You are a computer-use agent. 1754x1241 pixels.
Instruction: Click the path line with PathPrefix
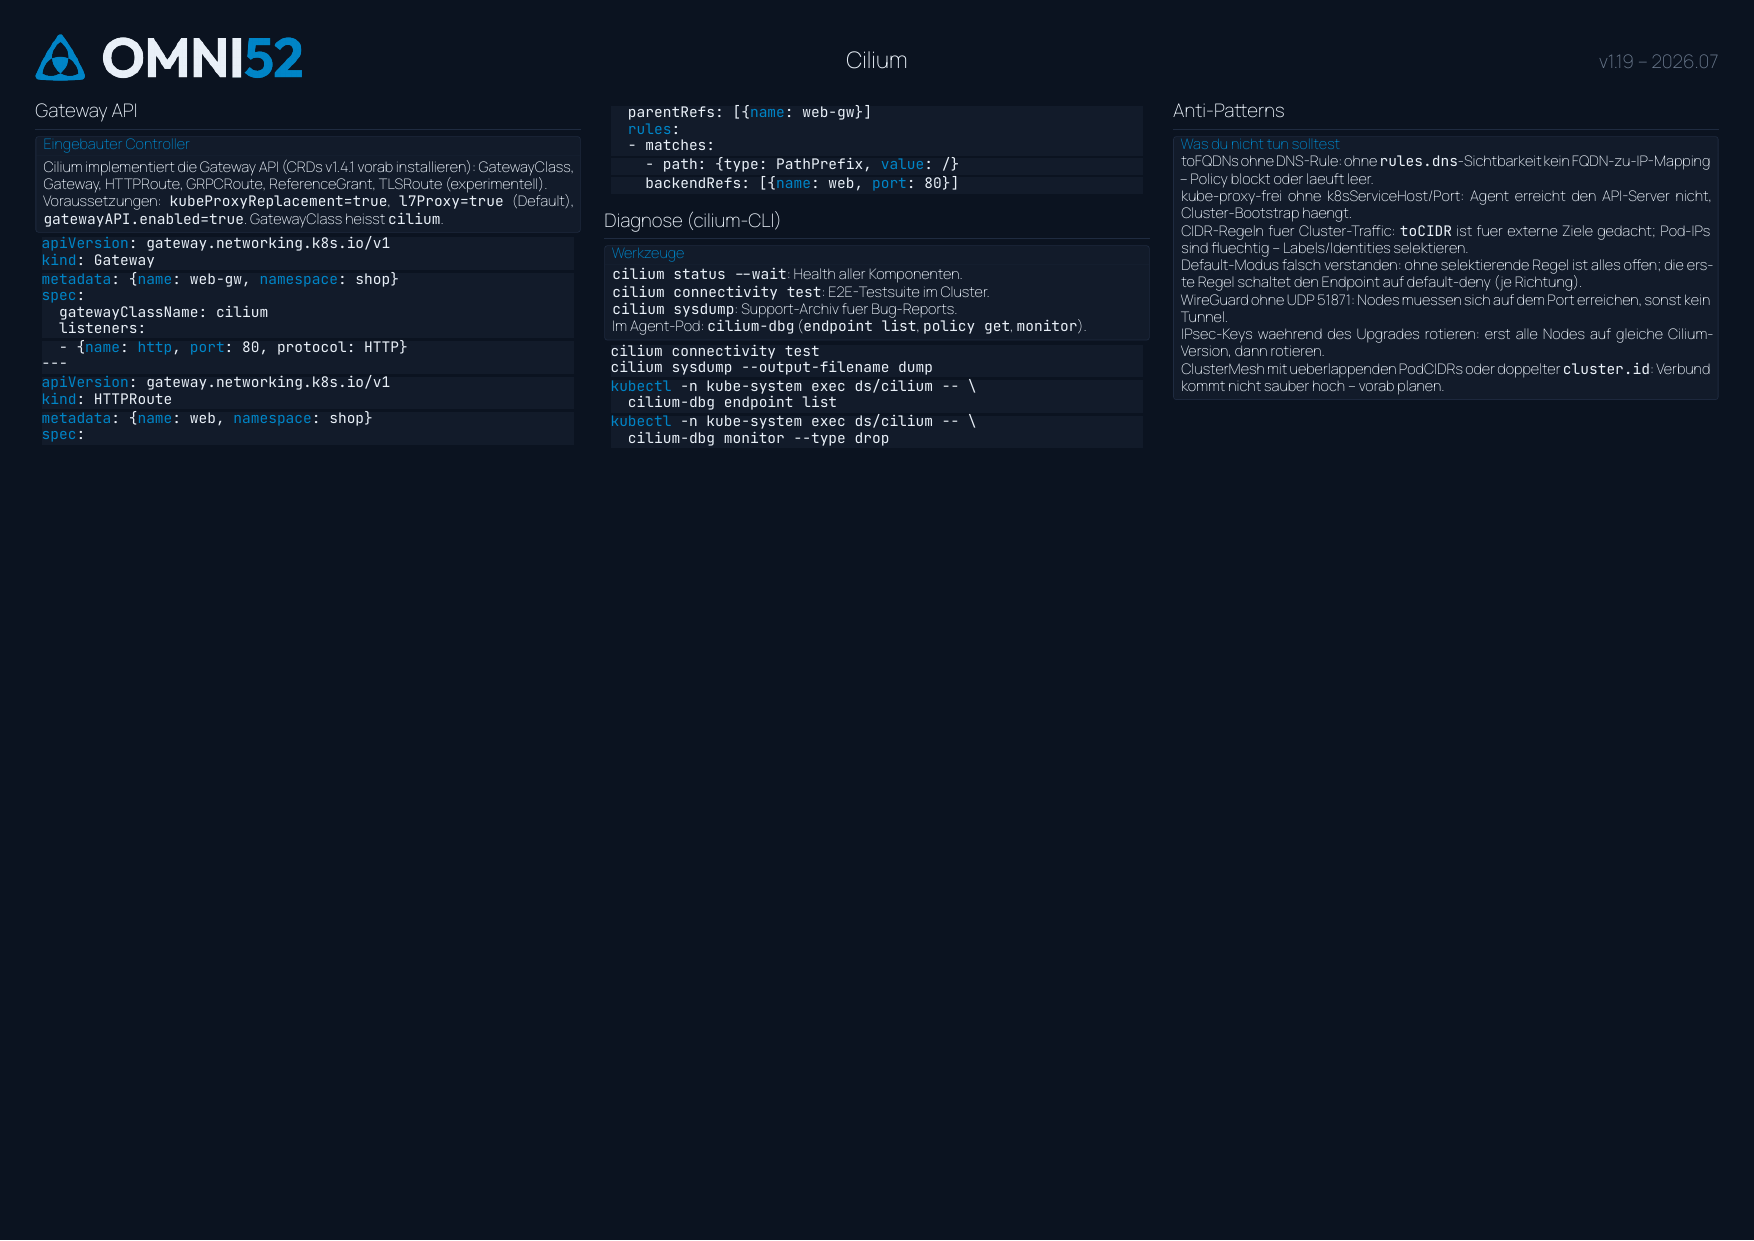click(x=801, y=164)
